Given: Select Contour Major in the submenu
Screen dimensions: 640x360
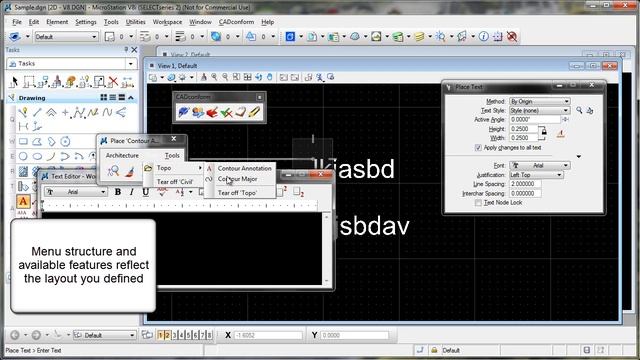Looking at the screenshot, I should click(237, 179).
